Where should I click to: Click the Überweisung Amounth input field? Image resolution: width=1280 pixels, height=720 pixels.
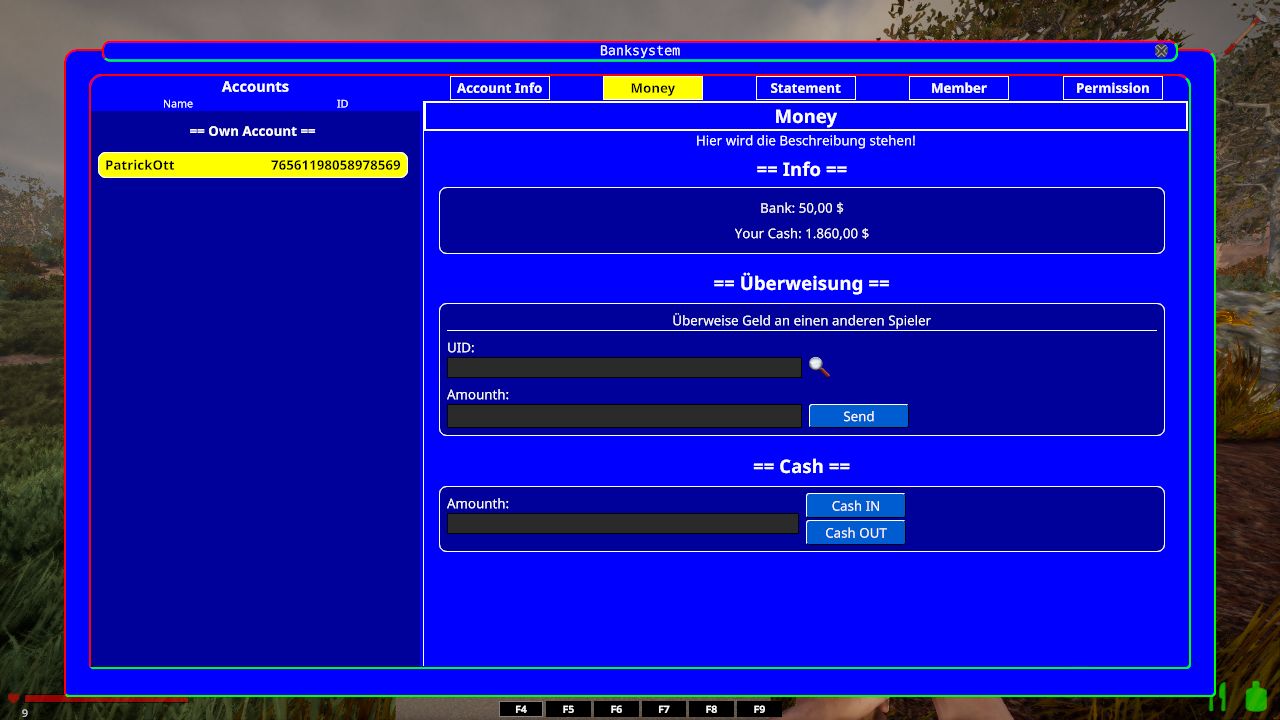point(624,416)
